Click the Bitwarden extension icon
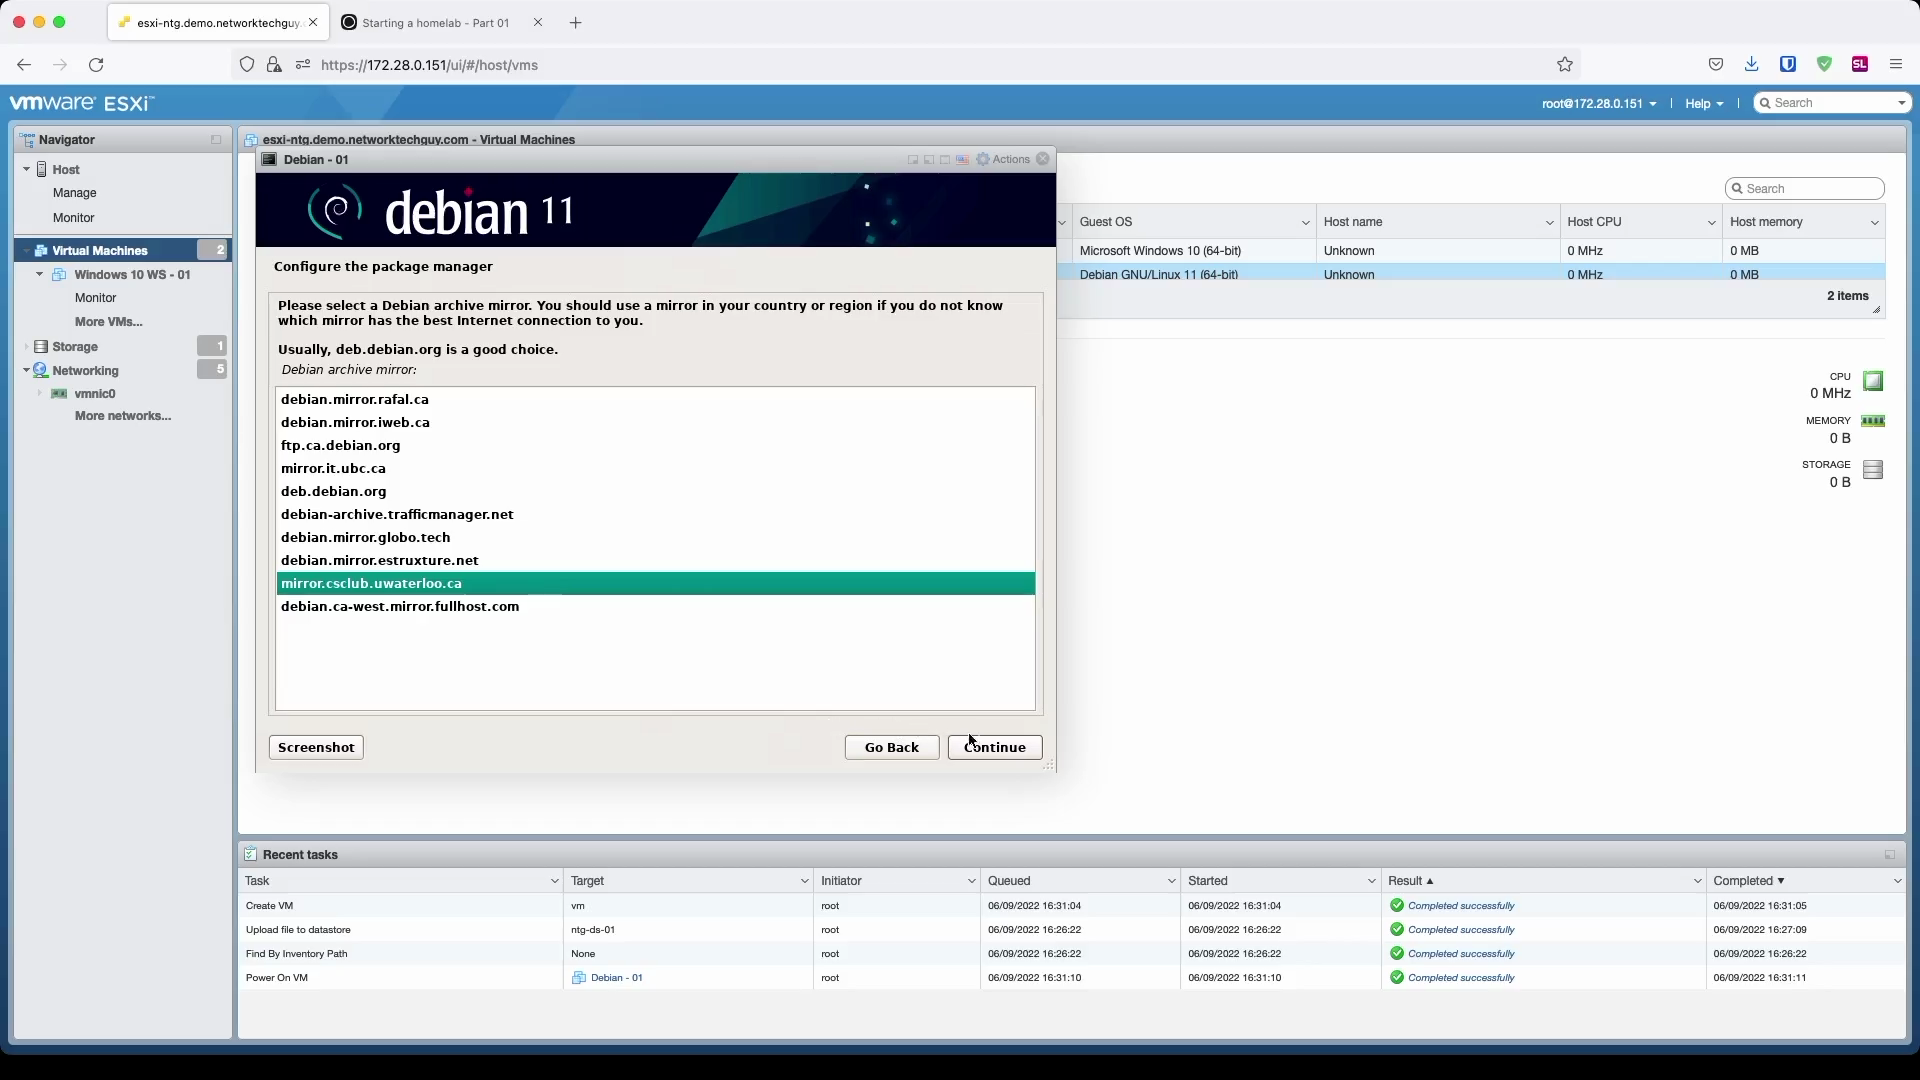 point(1788,65)
